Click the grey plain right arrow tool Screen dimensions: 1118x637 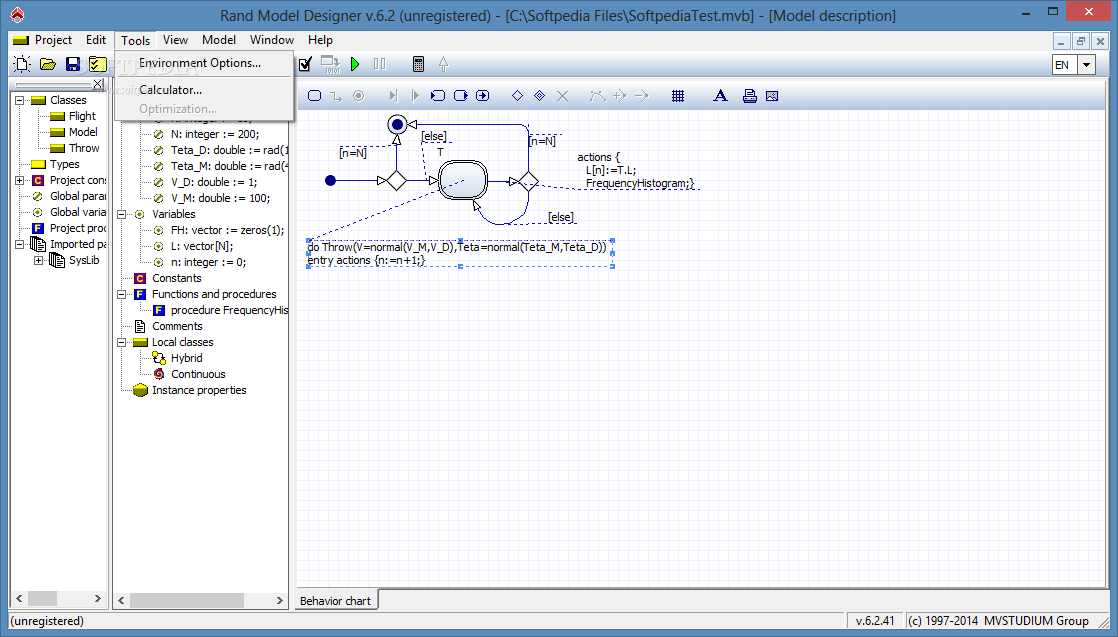click(642, 96)
